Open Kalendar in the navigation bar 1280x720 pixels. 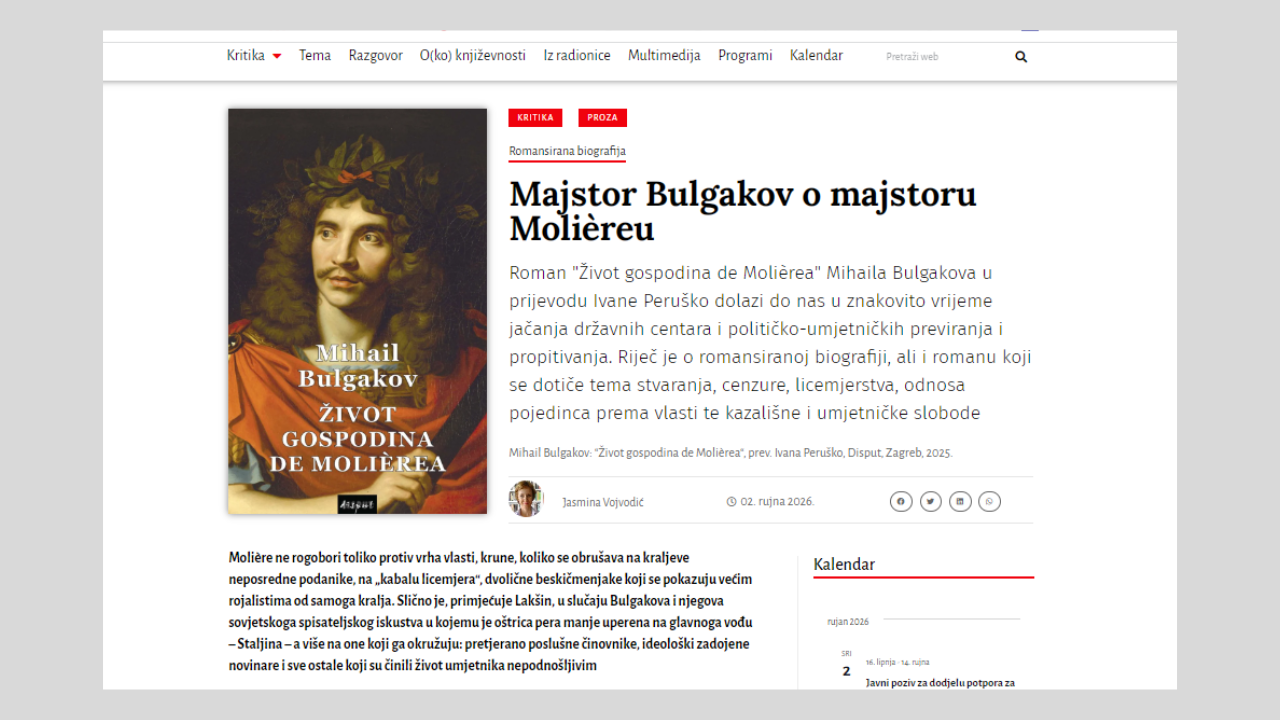pyautogui.click(x=816, y=56)
